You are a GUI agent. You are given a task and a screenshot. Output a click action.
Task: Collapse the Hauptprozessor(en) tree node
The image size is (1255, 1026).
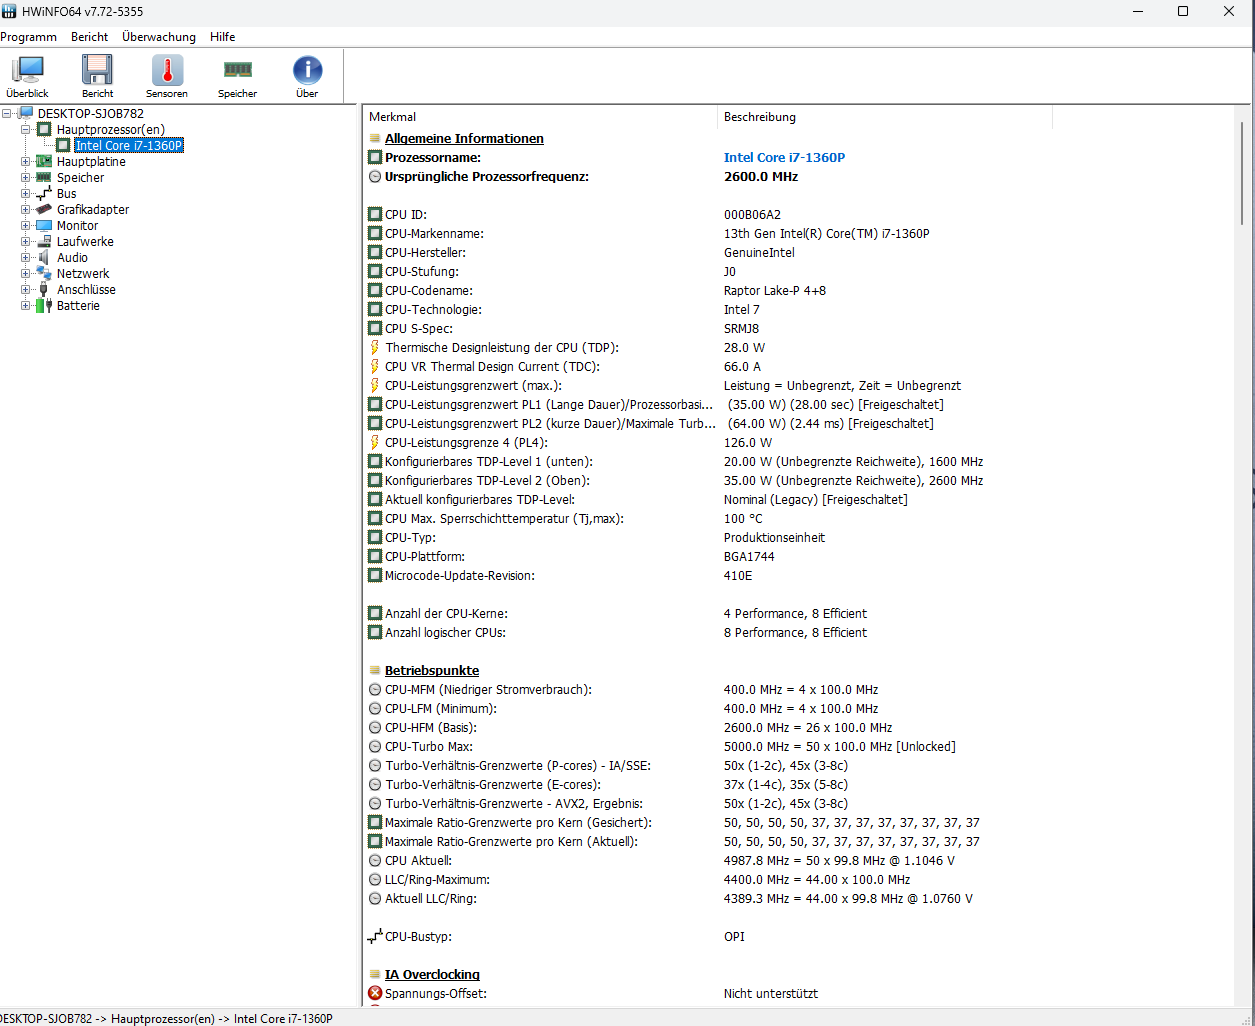pyautogui.click(x=26, y=130)
